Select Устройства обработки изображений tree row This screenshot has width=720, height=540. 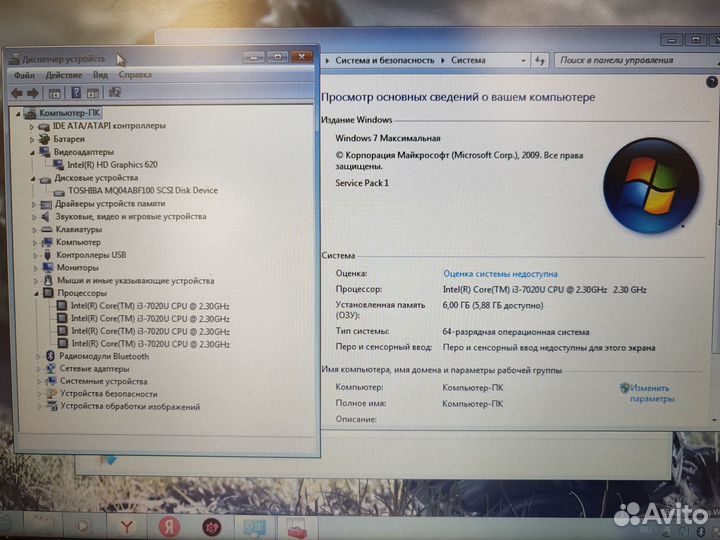pyautogui.click(x=130, y=406)
